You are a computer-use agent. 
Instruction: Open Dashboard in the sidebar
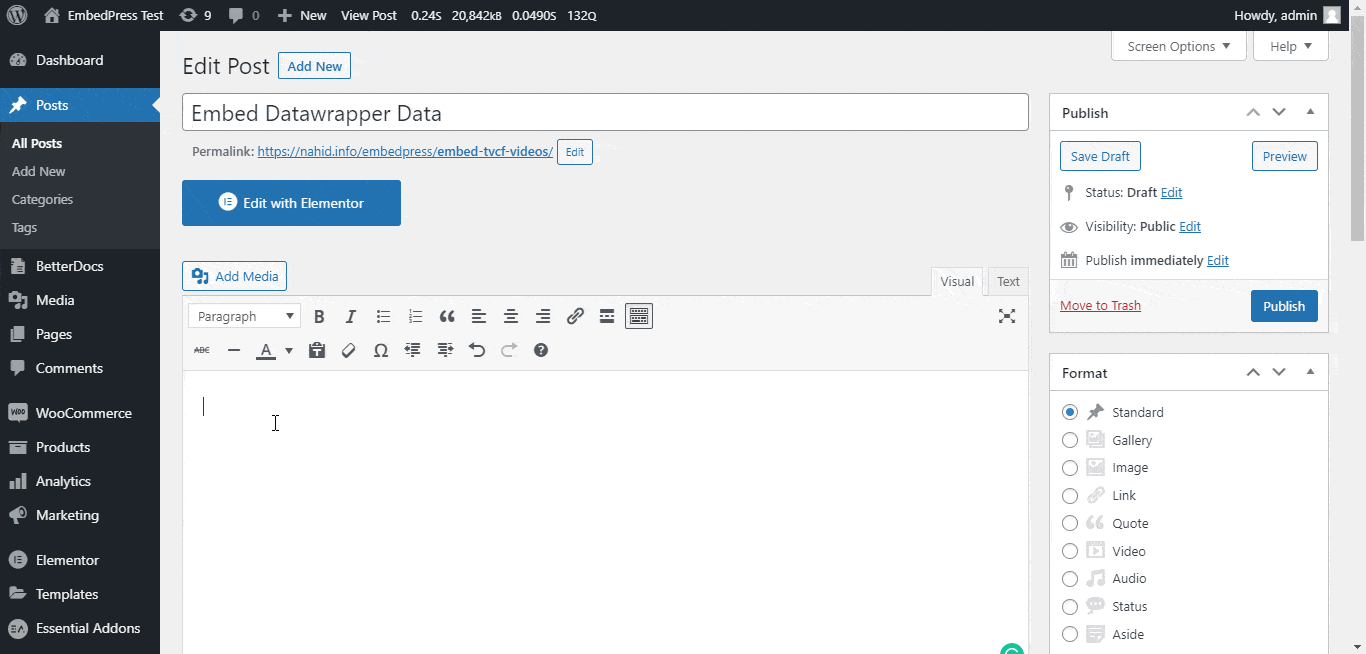(80, 60)
